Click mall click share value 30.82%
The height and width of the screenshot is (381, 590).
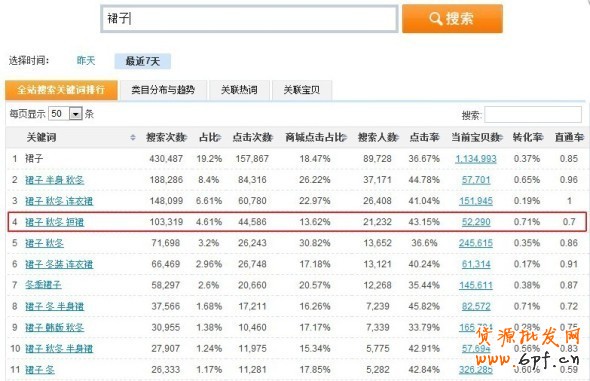[x=315, y=243]
